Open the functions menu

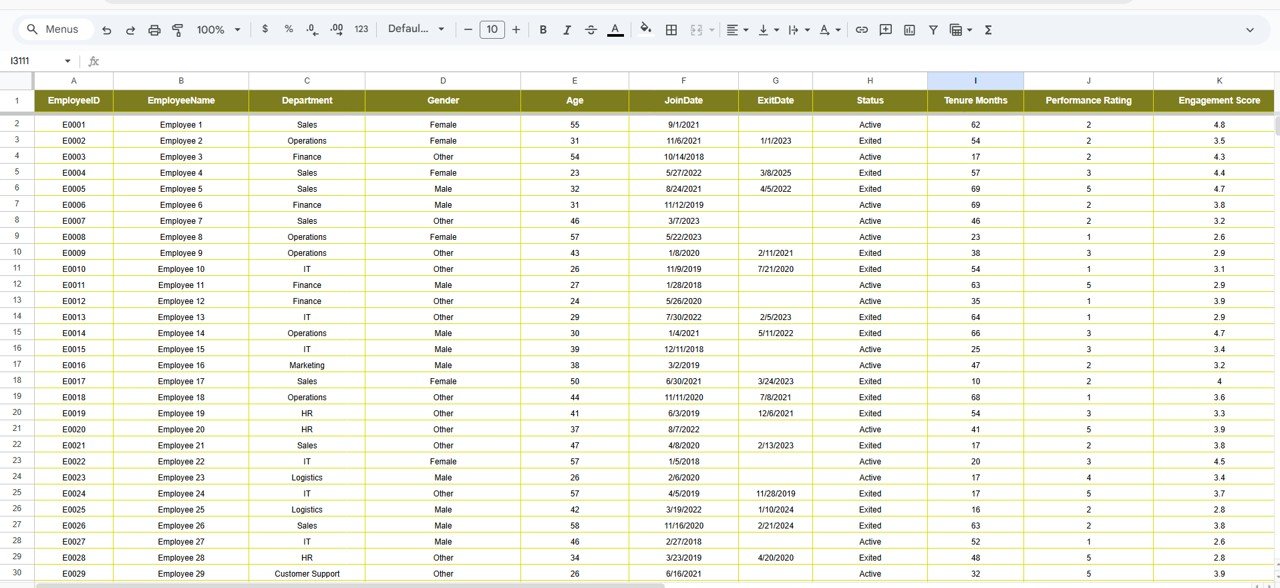click(987, 30)
